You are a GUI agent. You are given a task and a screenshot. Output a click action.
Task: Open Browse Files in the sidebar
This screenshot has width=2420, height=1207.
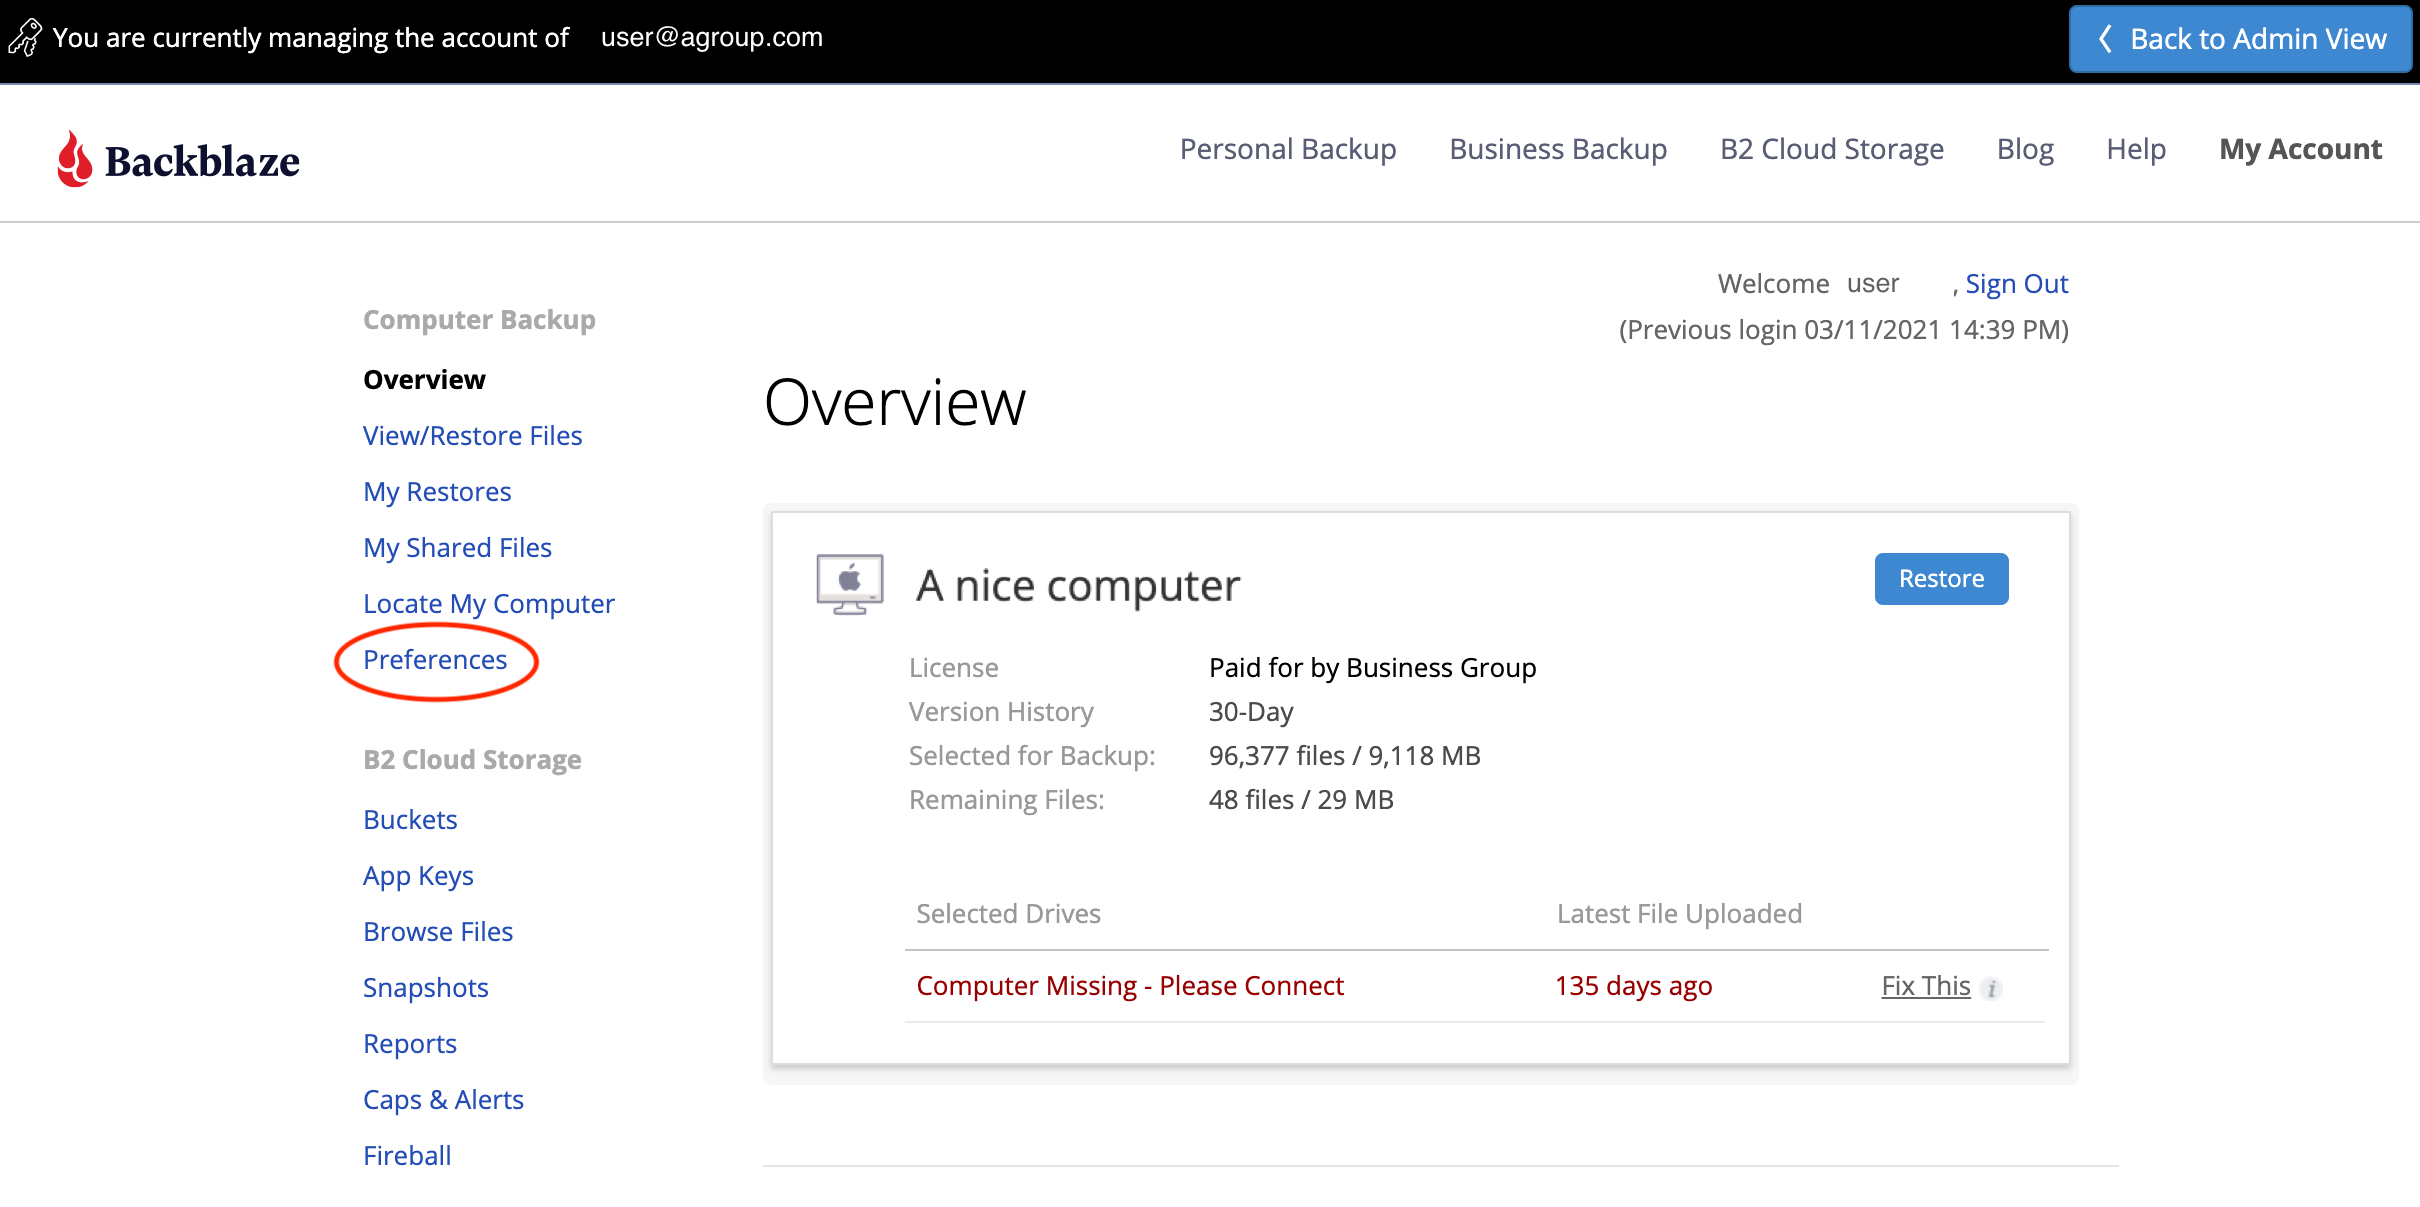point(438,932)
